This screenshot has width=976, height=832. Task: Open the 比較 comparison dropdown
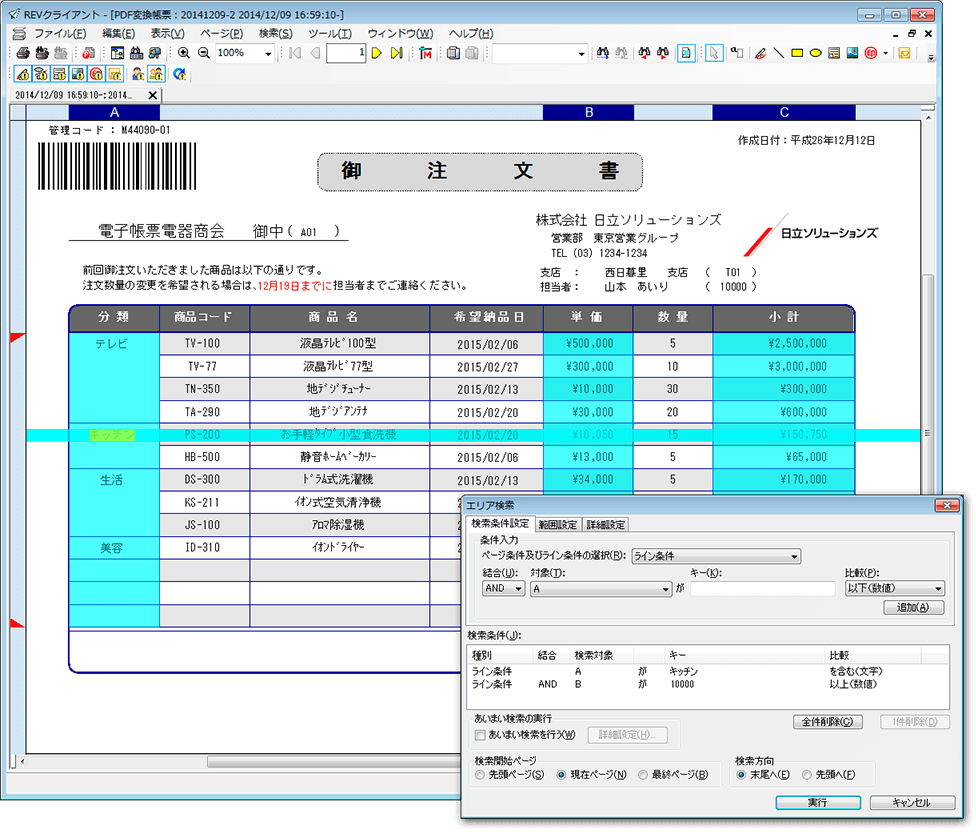pyautogui.click(x=937, y=589)
